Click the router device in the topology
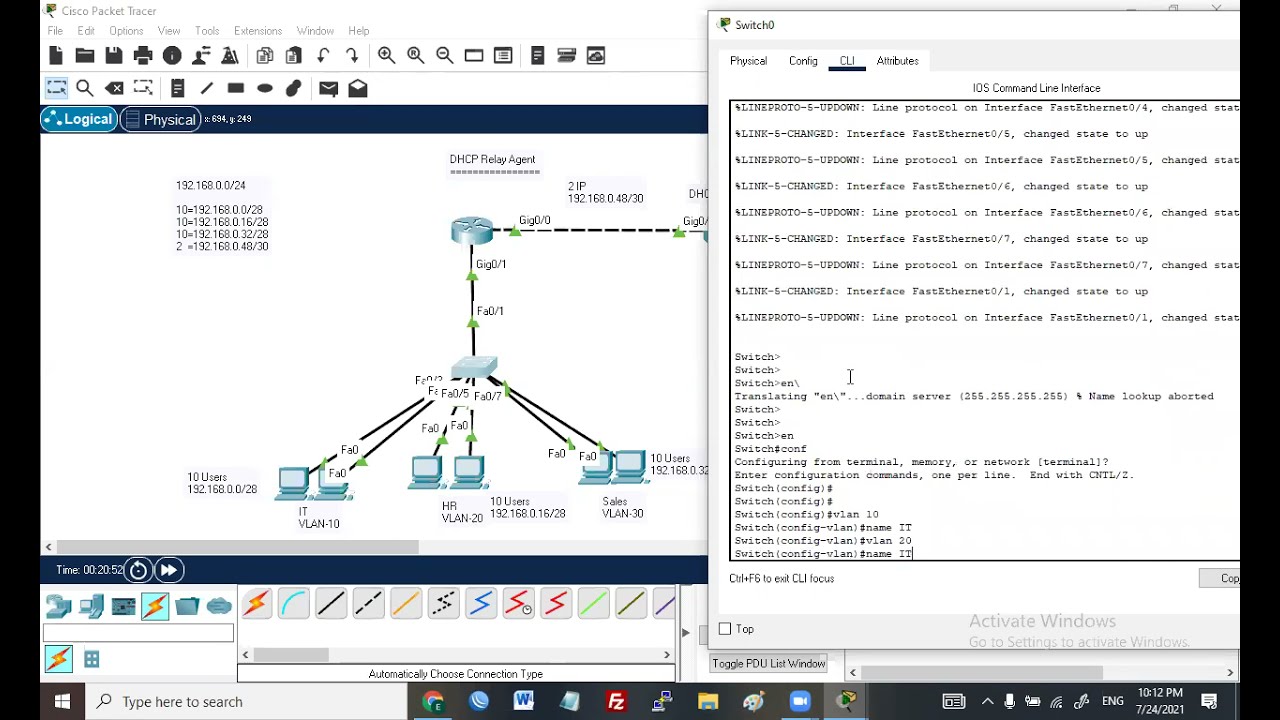This screenshot has height=720, width=1280. (471, 230)
